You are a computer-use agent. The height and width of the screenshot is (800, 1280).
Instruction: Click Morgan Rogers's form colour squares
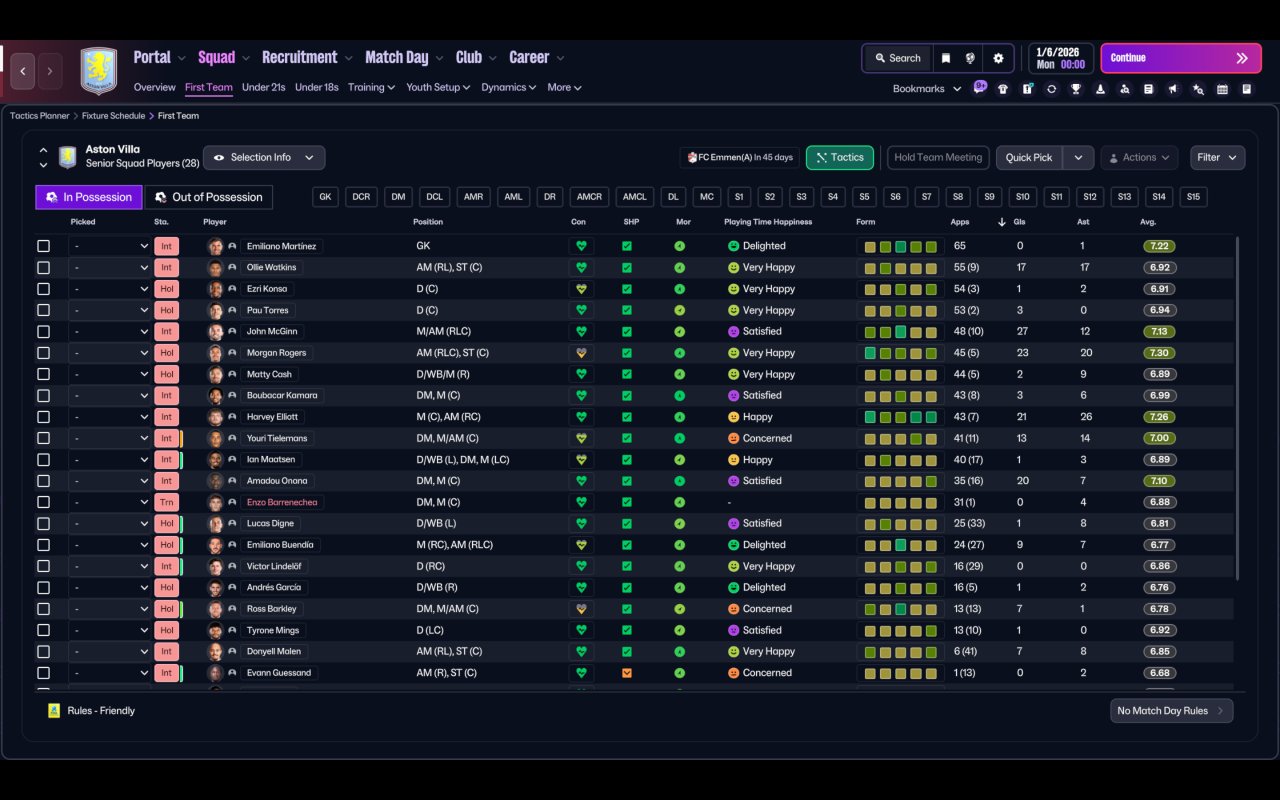pyautogui.click(x=901, y=353)
